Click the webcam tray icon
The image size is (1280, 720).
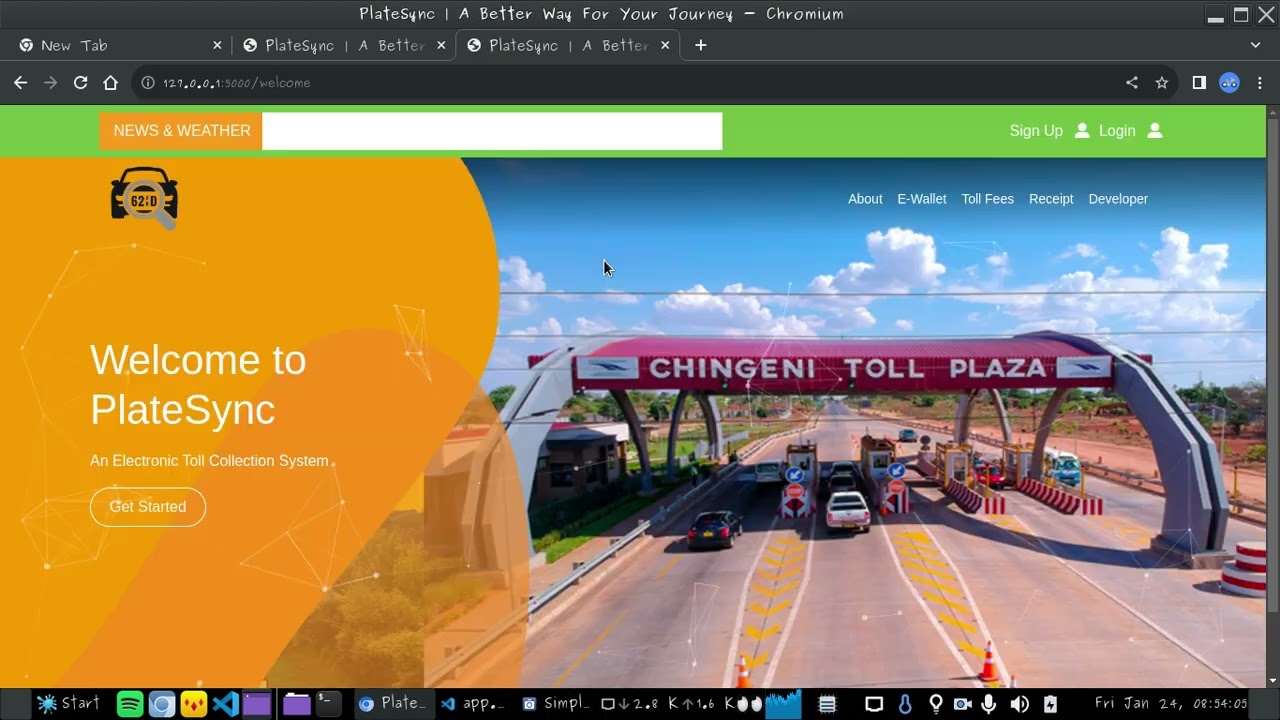962,704
